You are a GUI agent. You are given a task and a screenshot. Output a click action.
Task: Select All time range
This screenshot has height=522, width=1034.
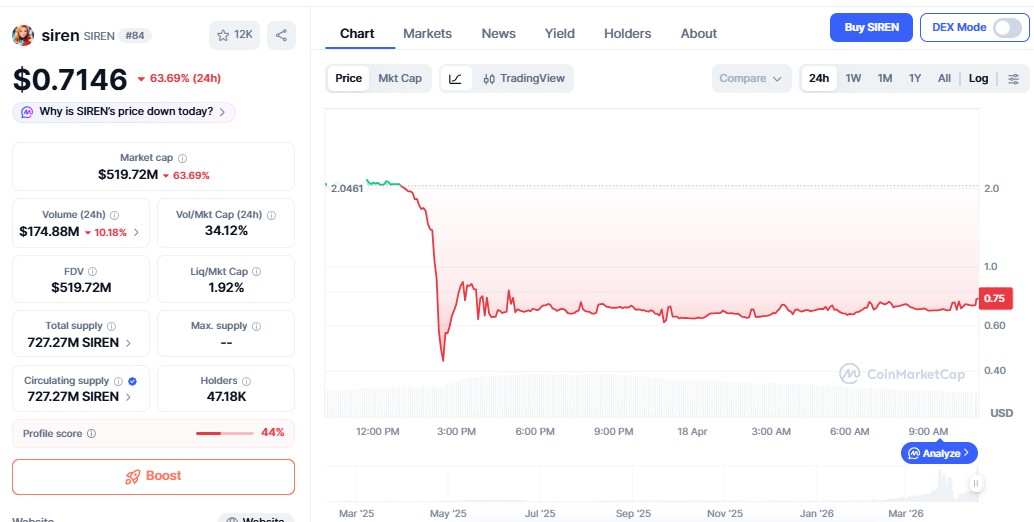[x=944, y=78]
